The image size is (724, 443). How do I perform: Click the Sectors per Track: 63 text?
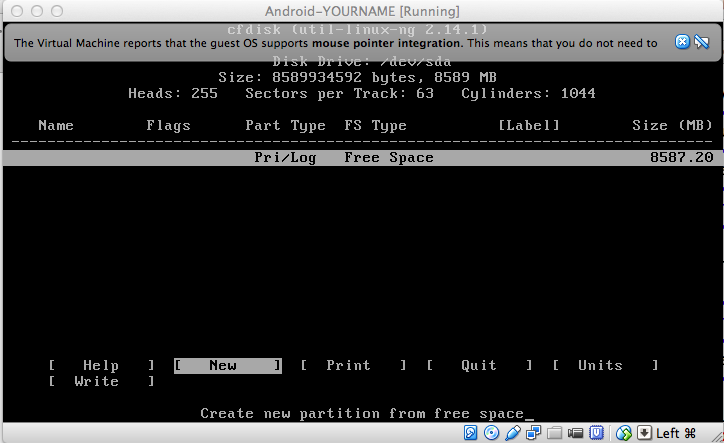[339, 94]
